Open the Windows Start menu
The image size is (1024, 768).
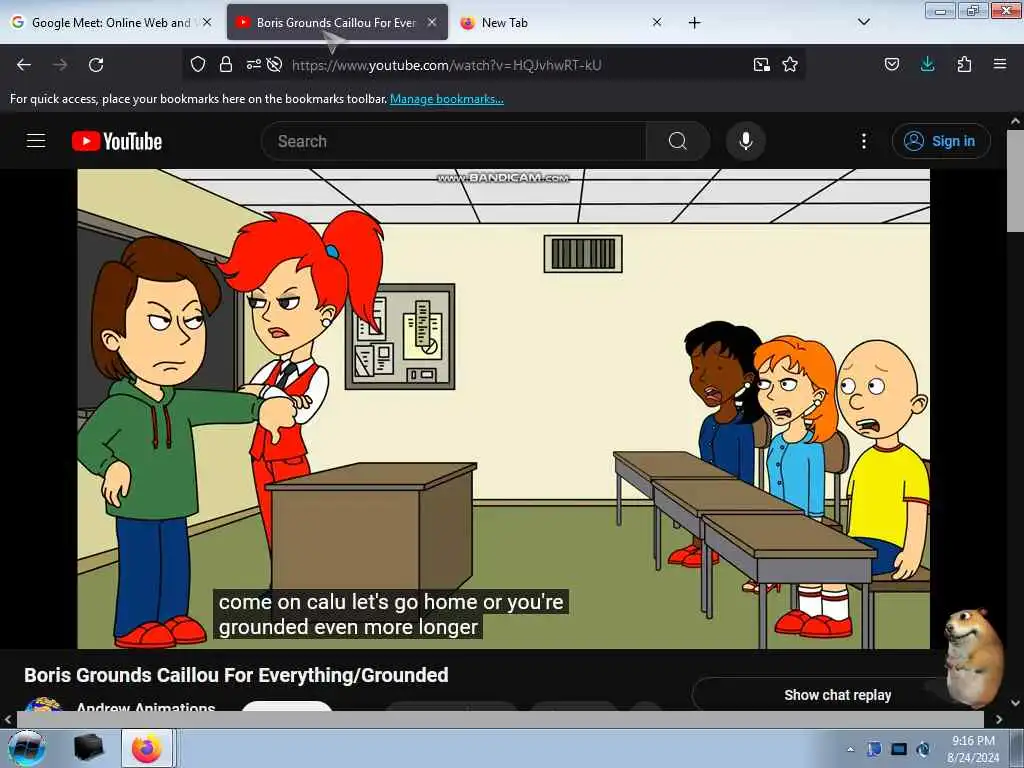[27, 748]
